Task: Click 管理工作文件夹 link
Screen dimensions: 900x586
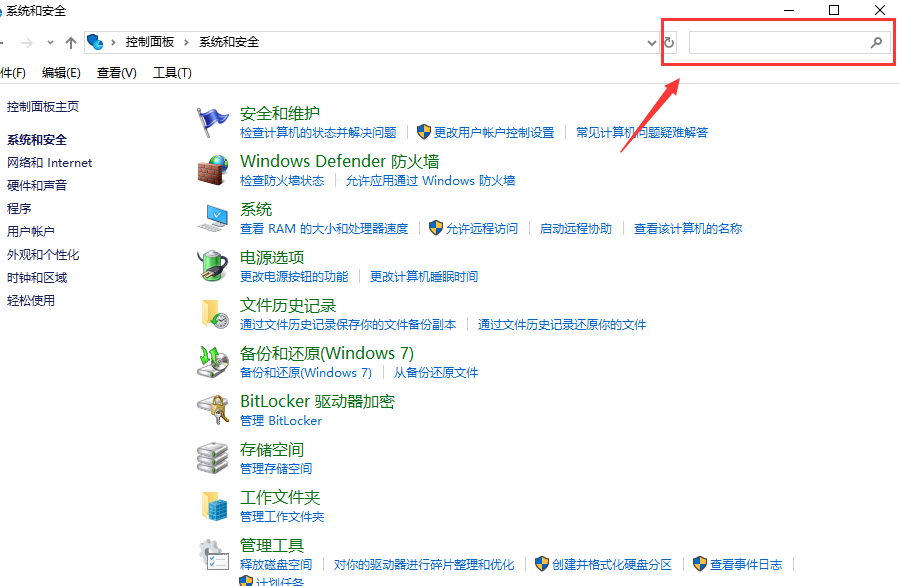Action: [282, 517]
